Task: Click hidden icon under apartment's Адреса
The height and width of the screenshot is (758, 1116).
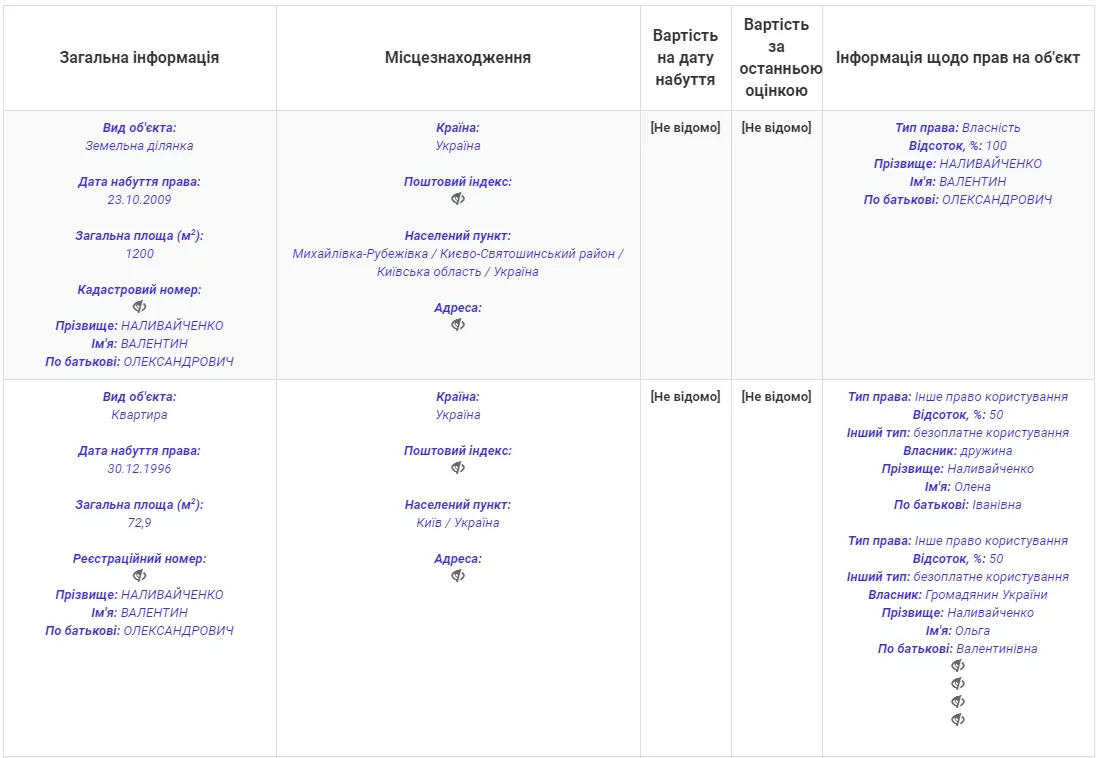Action: pyautogui.click(x=458, y=576)
